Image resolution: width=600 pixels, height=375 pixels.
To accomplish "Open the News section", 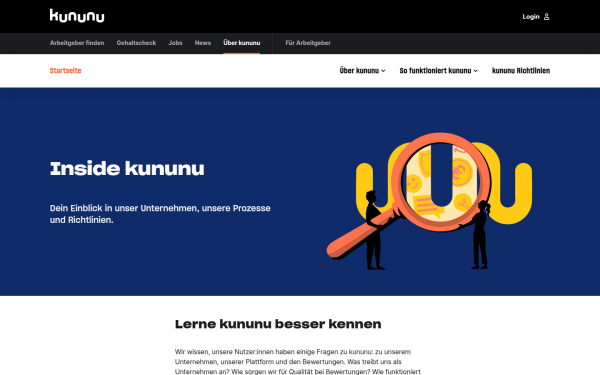I will [203, 43].
